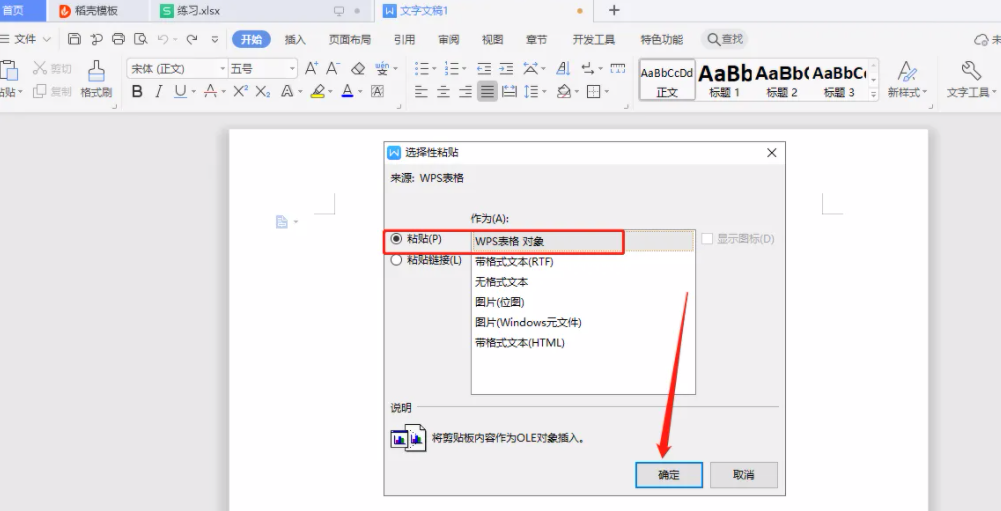Open Print Preview icon

140,40
